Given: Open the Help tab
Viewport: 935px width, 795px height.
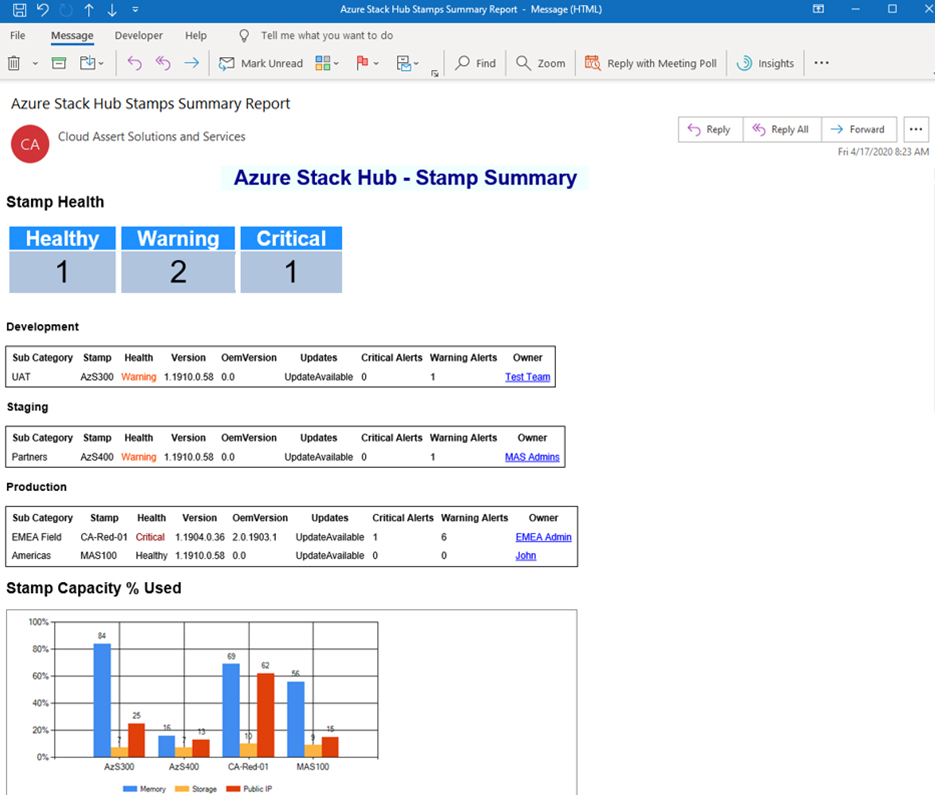Looking at the screenshot, I should click(196, 36).
